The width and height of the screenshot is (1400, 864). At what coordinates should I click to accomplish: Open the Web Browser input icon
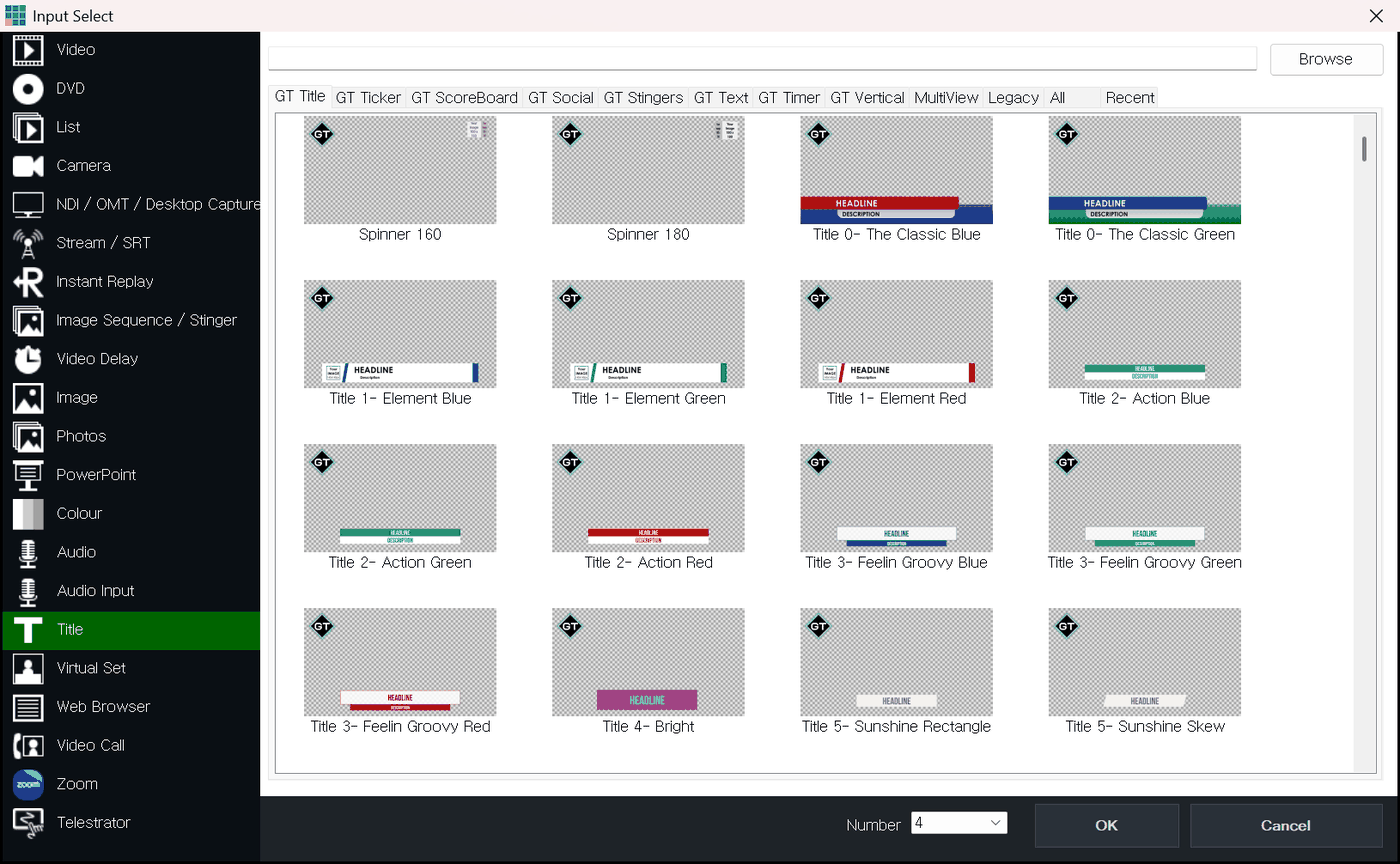coord(28,707)
